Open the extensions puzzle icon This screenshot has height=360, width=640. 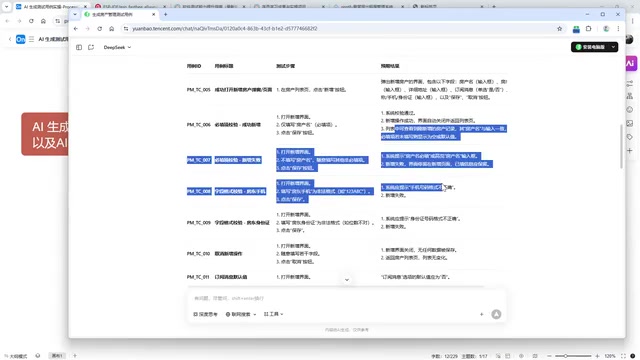pos(588,29)
